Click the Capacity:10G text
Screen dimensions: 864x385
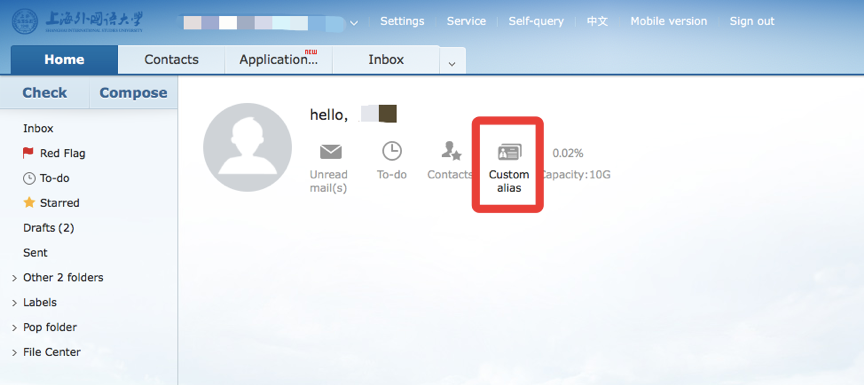[576, 175]
